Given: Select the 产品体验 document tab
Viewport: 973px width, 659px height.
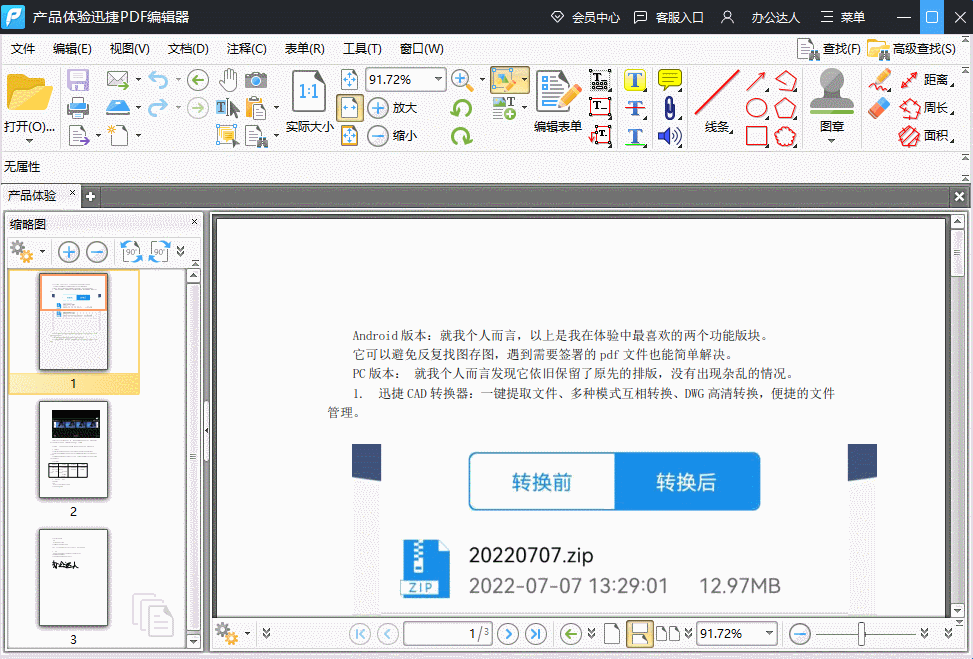Looking at the screenshot, I should [32, 196].
